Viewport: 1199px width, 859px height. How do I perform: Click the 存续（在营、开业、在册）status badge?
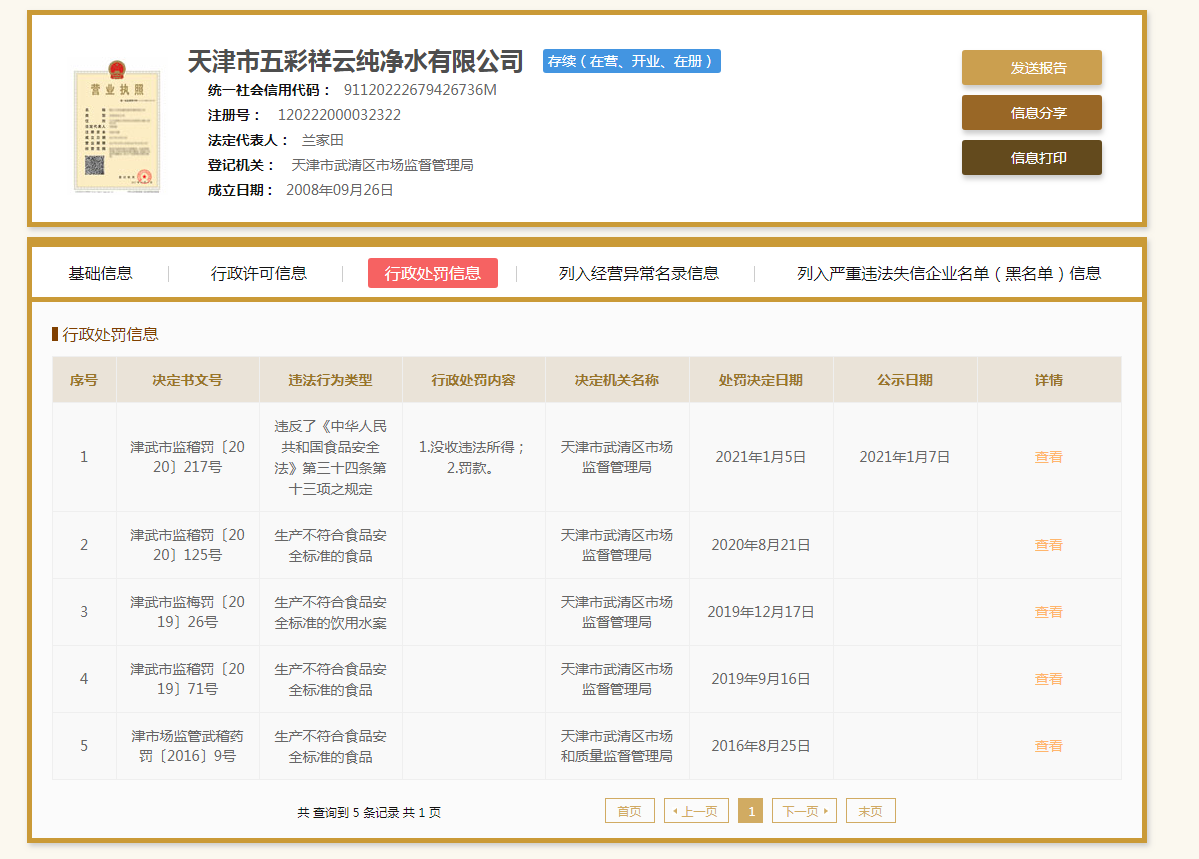[632, 61]
